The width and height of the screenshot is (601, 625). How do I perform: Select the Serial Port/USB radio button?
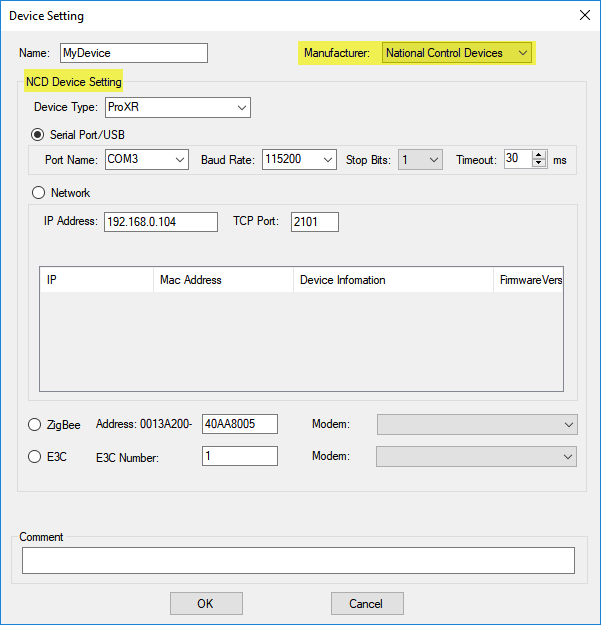point(37,135)
